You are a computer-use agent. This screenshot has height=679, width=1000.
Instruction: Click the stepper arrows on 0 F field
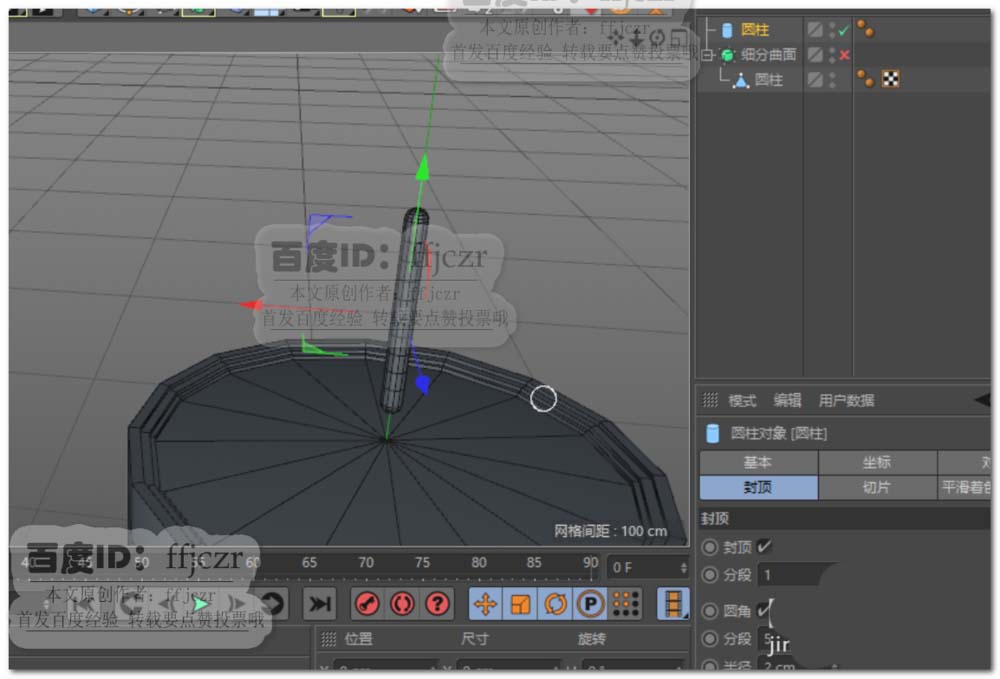683,567
